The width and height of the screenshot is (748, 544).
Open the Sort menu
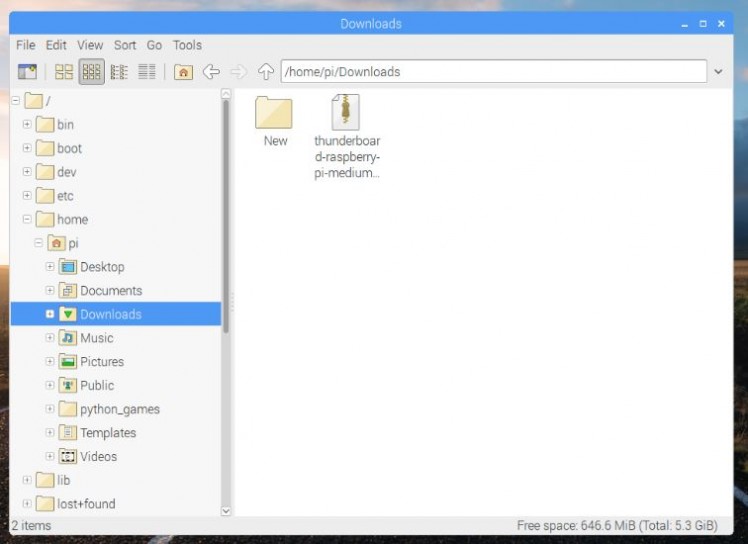coord(125,45)
